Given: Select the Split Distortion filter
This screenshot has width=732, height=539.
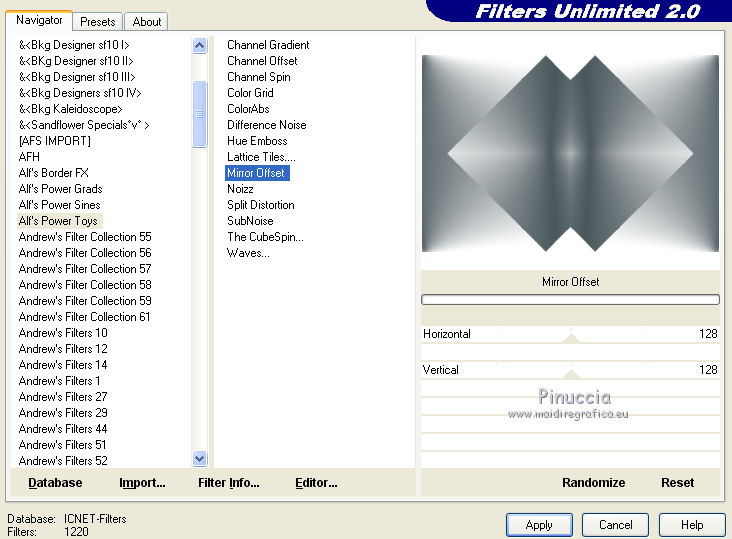Looking at the screenshot, I should click(x=260, y=204).
